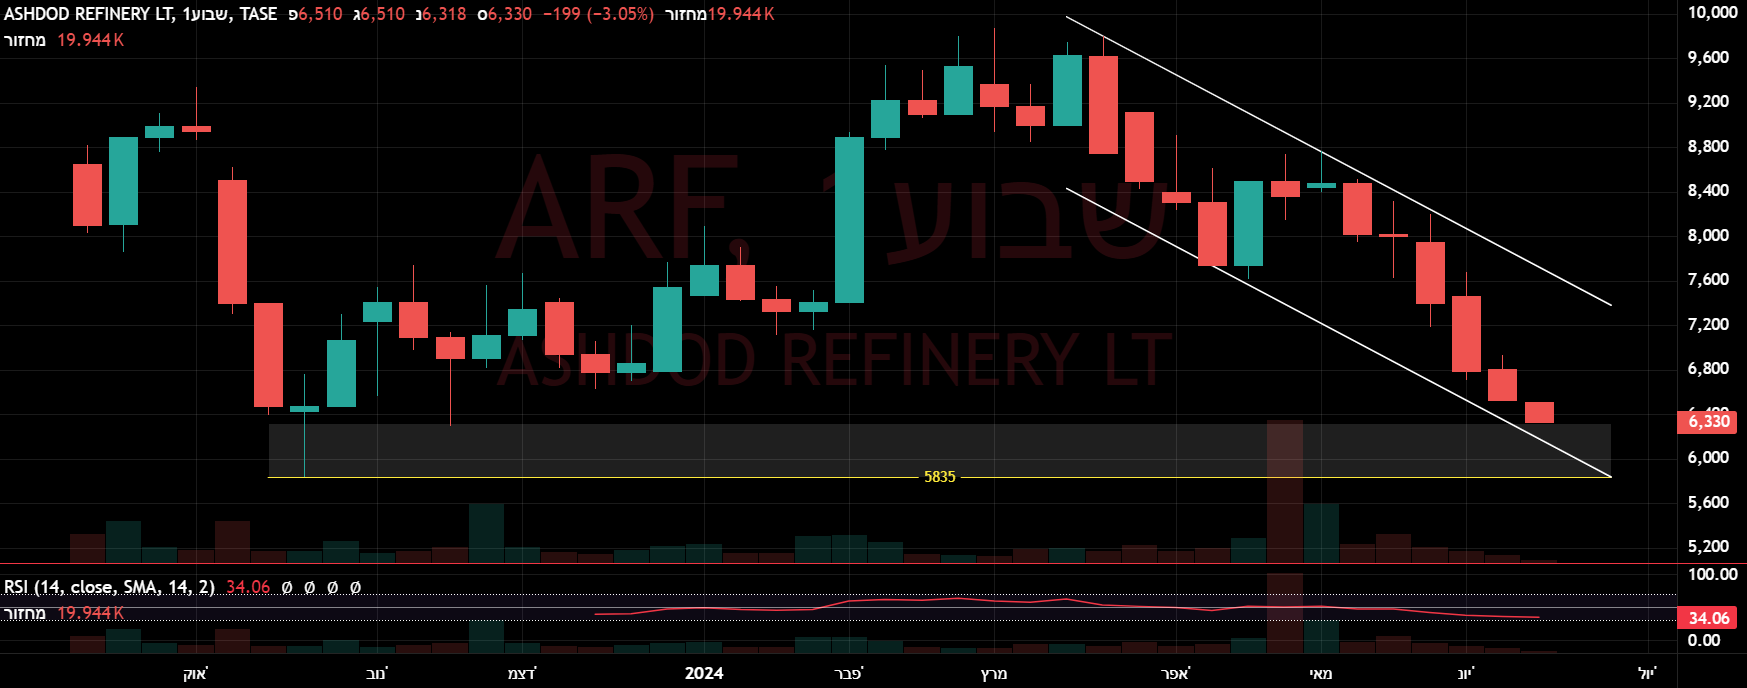Image resolution: width=1747 pixels, height=688 pixels.
Task: Click the 0.00 RSI scale label
Action: click(1704, 640)
